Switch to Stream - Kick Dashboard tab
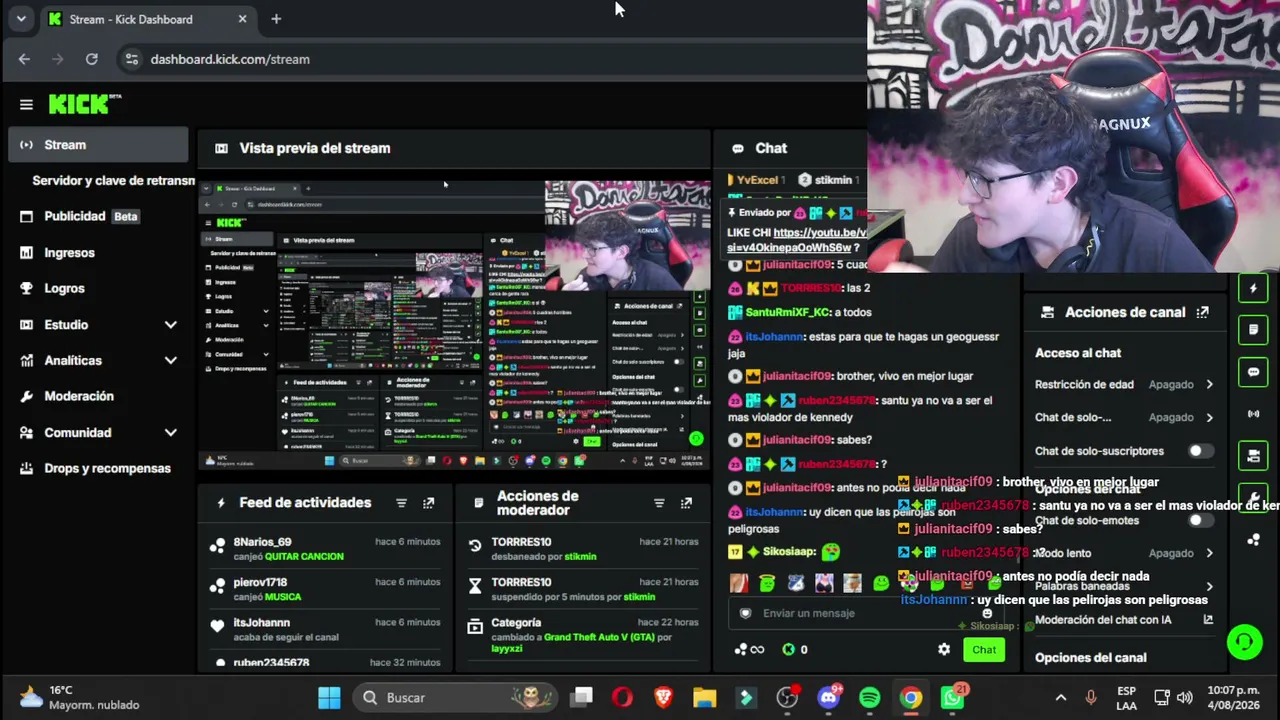The height and width of the screenshot is (720, 1280). (148, 19)
